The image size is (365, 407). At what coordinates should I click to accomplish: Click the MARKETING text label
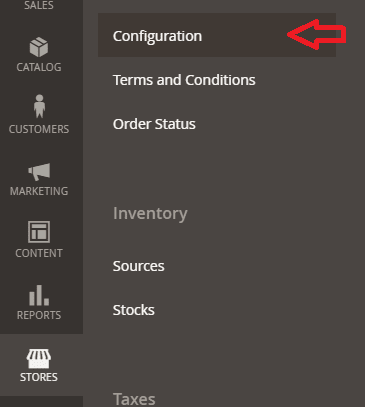click(39, 191)
